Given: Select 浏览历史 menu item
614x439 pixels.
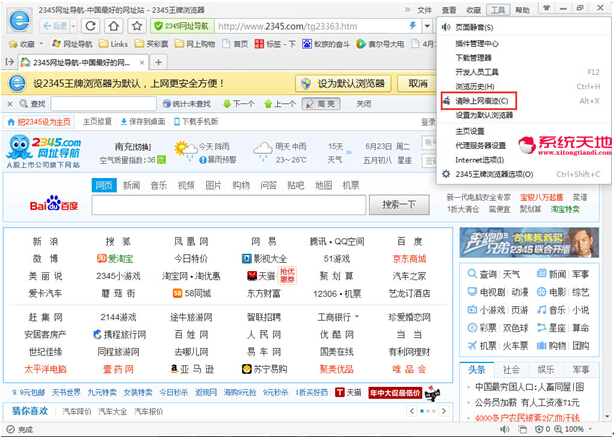Looking at the screenshot, I should (524, 87).
